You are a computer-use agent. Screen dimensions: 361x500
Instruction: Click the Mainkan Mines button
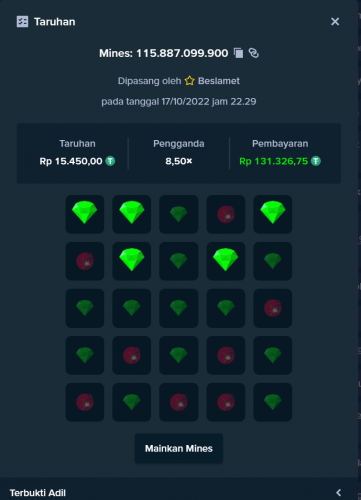click(179, 448)
